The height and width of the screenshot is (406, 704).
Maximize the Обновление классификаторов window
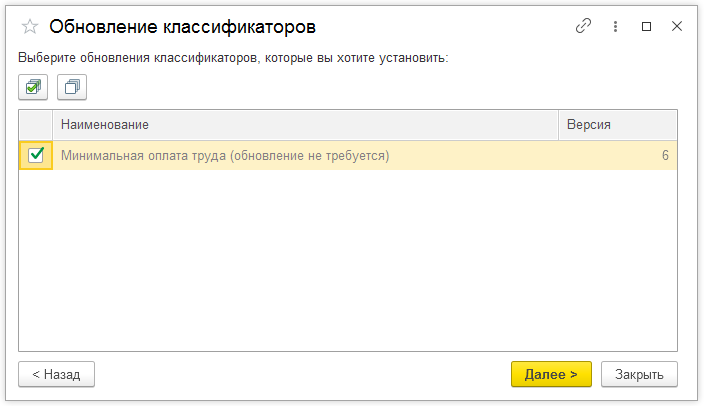tap(646, 27)
